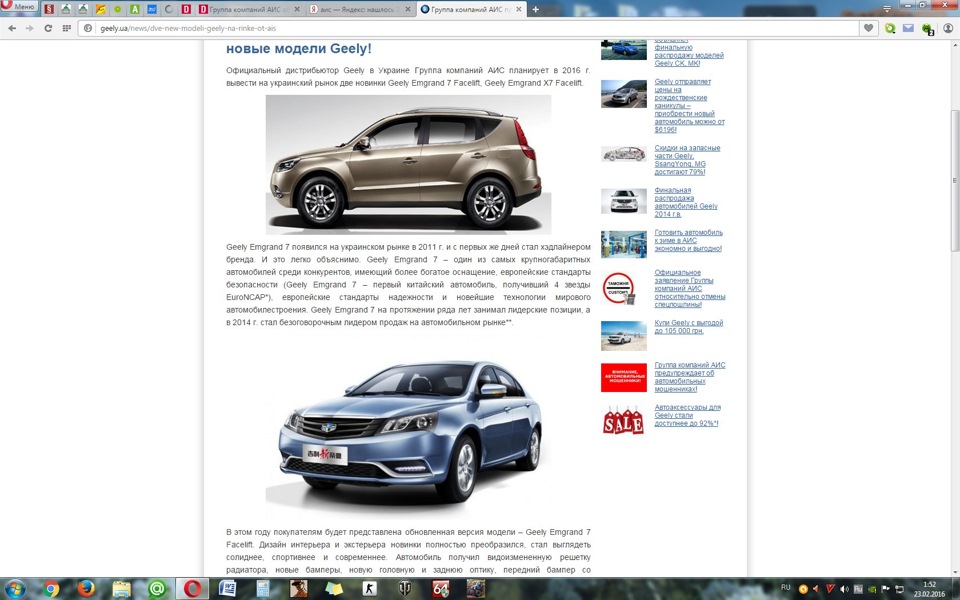The width and height of the screenshot is (960, 600).
Task: Open volume speaker icon in tray
Action: [844, 589]
